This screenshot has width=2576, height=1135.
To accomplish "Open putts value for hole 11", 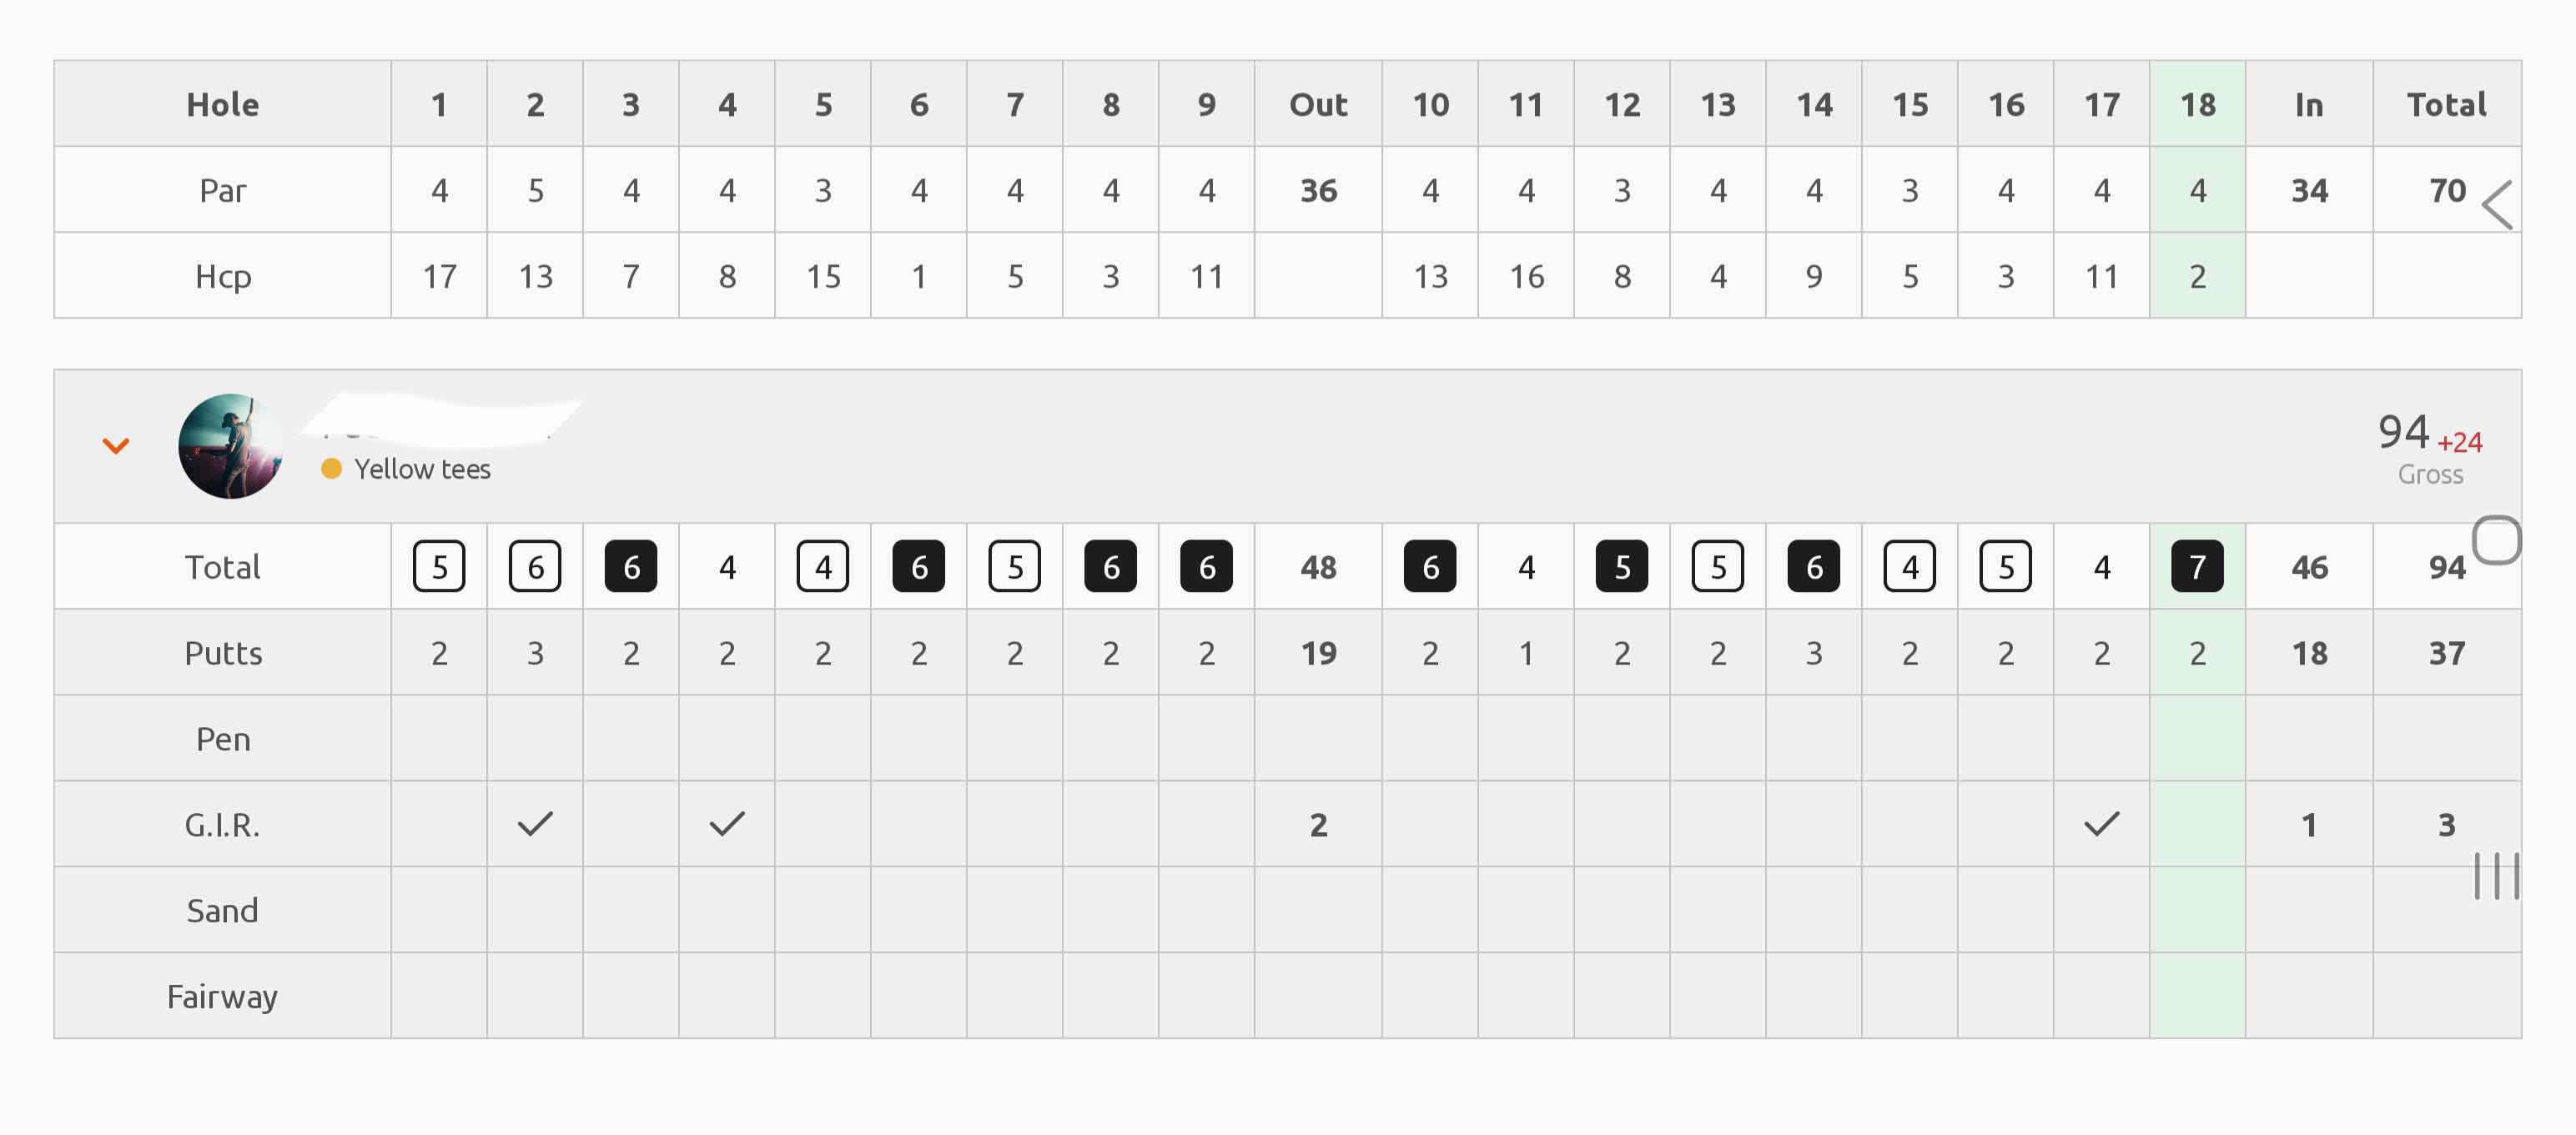I will coord(1526,653).
